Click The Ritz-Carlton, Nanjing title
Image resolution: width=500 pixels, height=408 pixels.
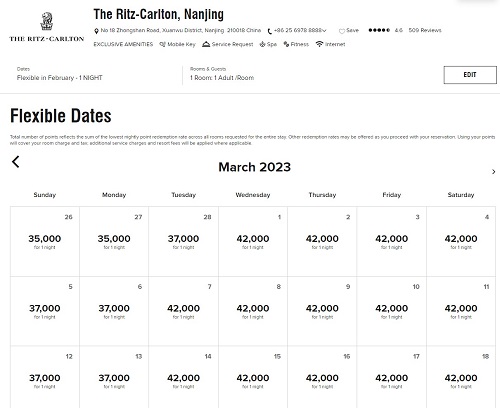[158, 15]
